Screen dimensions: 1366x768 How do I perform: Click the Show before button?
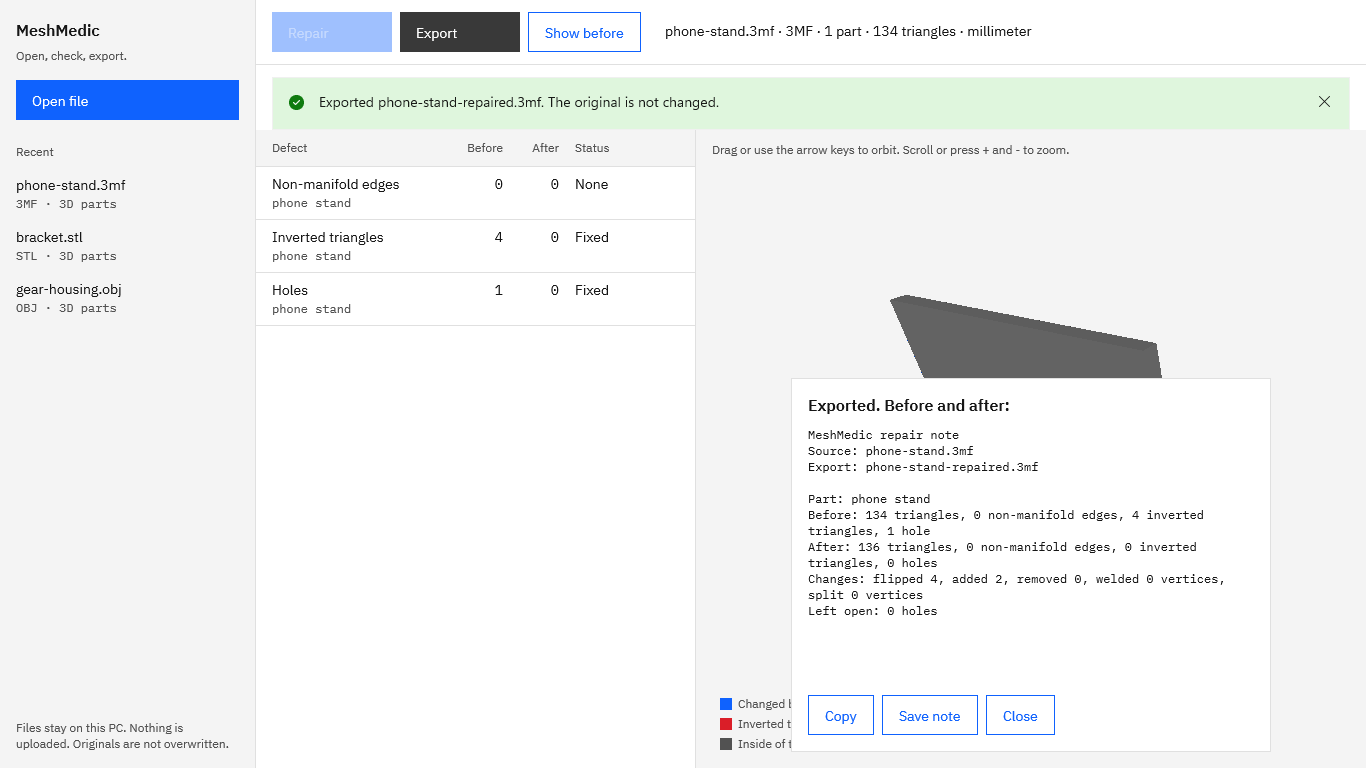(x=584, y=32)
